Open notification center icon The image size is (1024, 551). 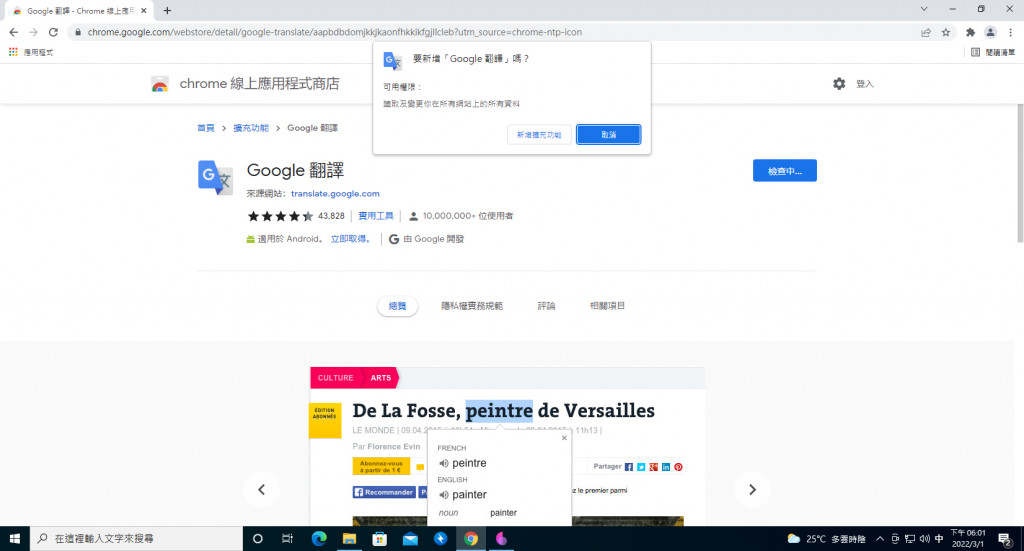1005,539
